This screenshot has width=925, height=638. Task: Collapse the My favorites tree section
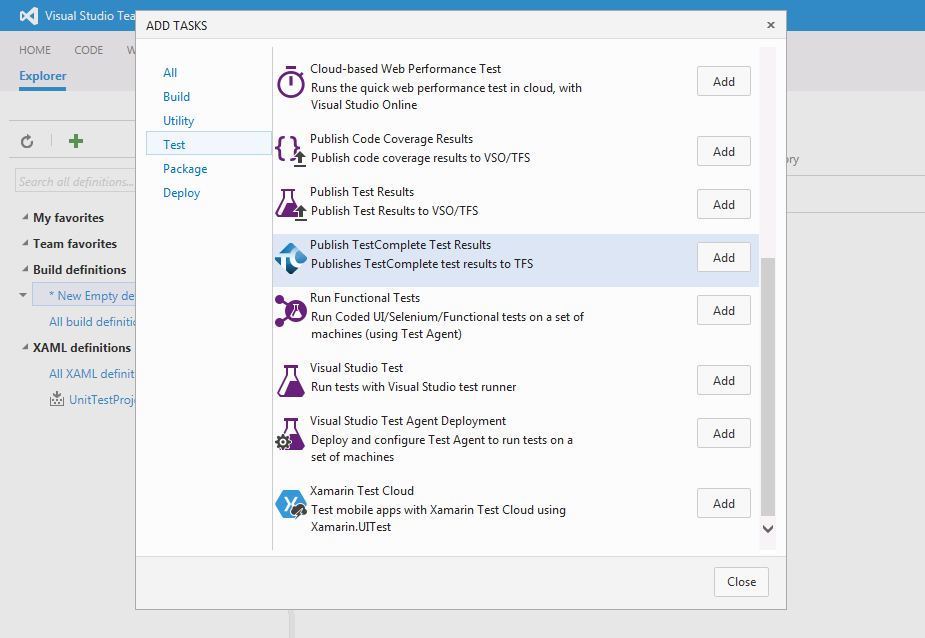click(x=25, y=218)
